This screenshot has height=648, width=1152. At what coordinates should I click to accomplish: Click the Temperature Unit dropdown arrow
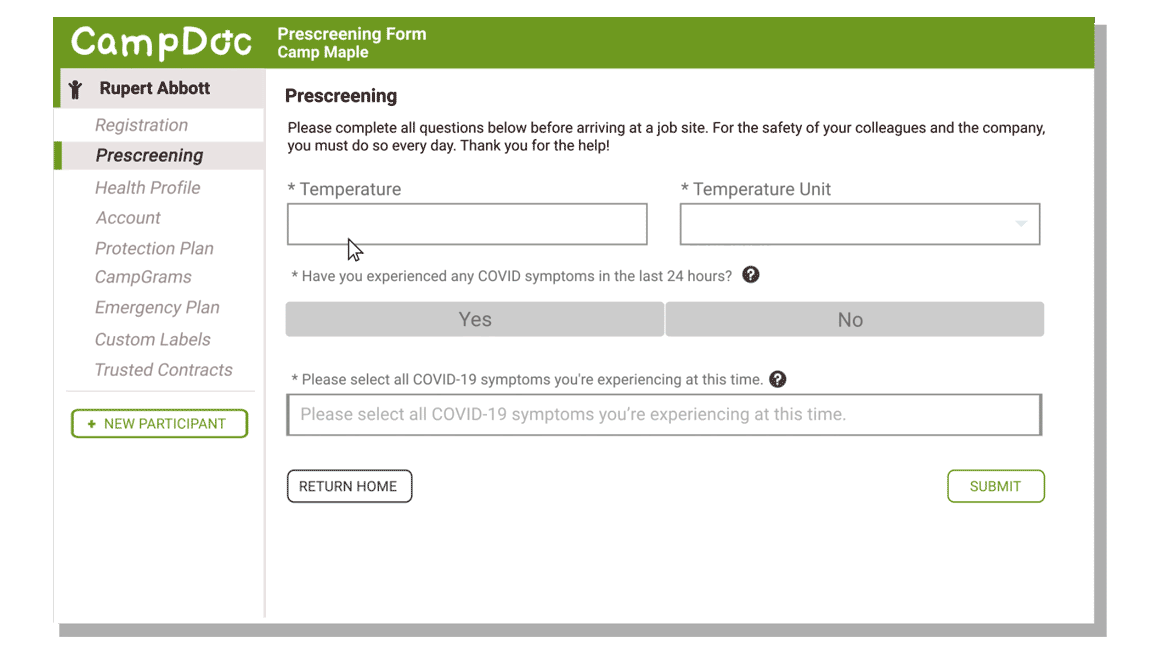tap(1021, 223)
